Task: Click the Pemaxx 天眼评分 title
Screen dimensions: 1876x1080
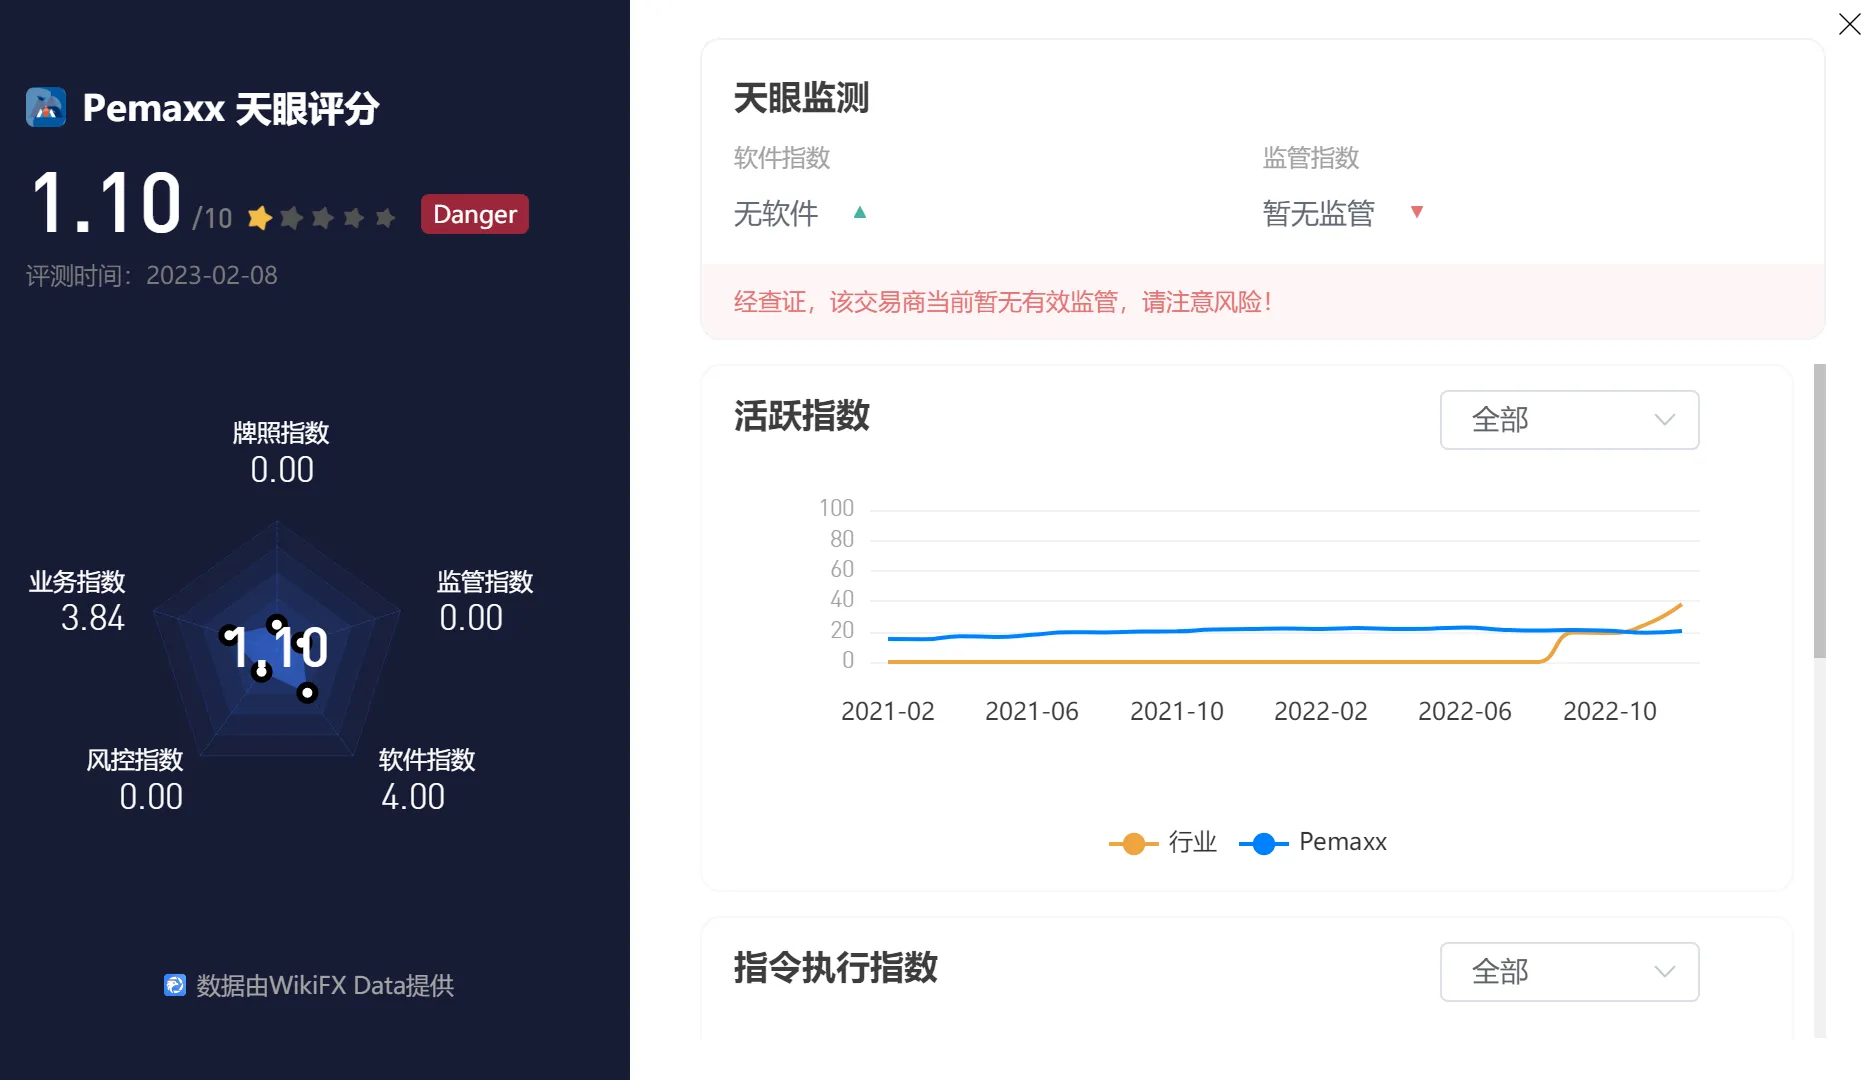Action: [230, 108]
